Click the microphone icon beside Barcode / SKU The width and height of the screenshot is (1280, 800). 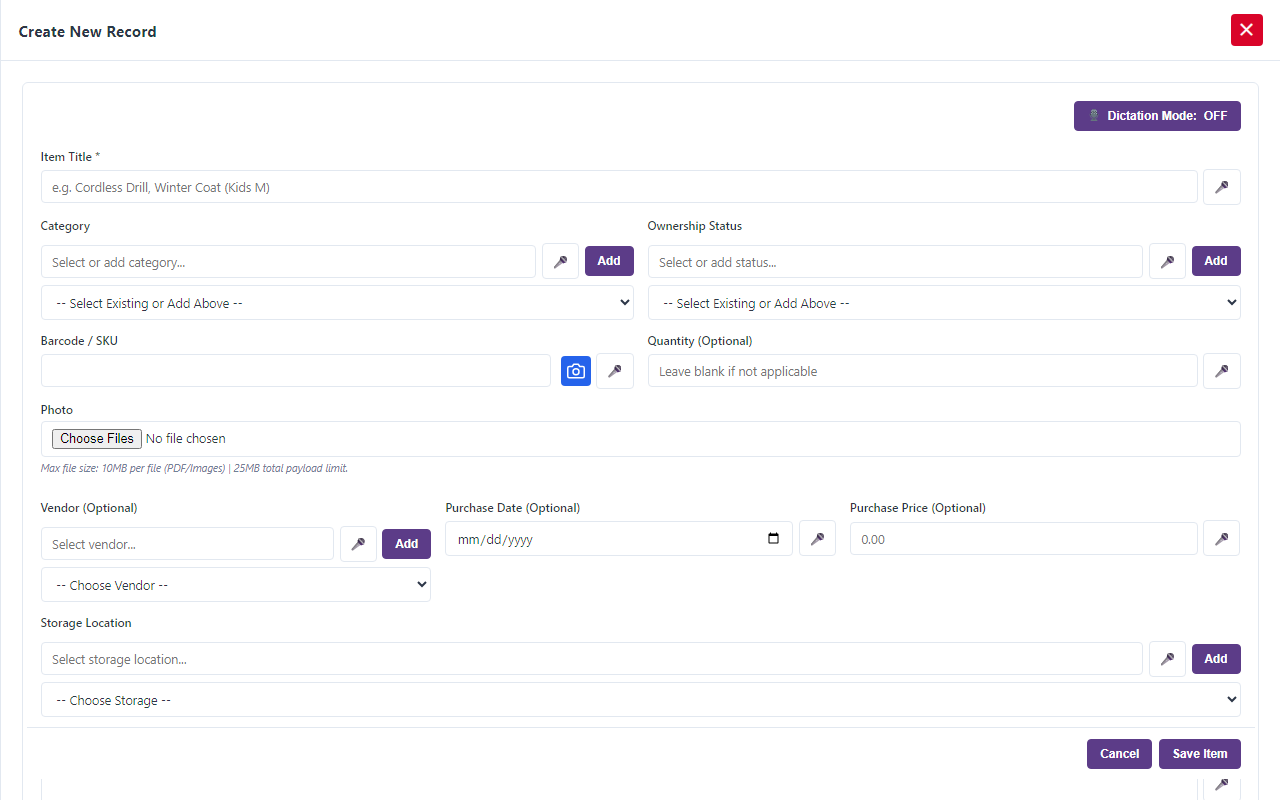[615, 371]
